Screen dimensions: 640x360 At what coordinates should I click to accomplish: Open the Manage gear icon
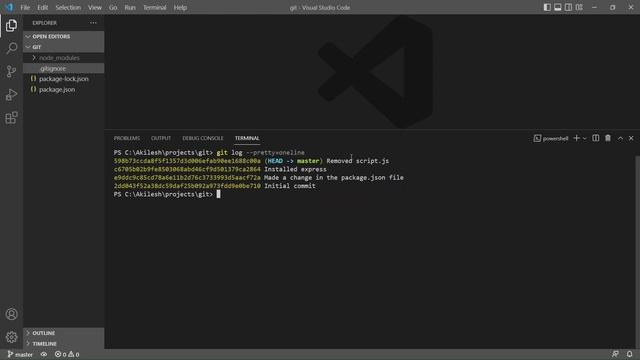click(x=11, y=337)
